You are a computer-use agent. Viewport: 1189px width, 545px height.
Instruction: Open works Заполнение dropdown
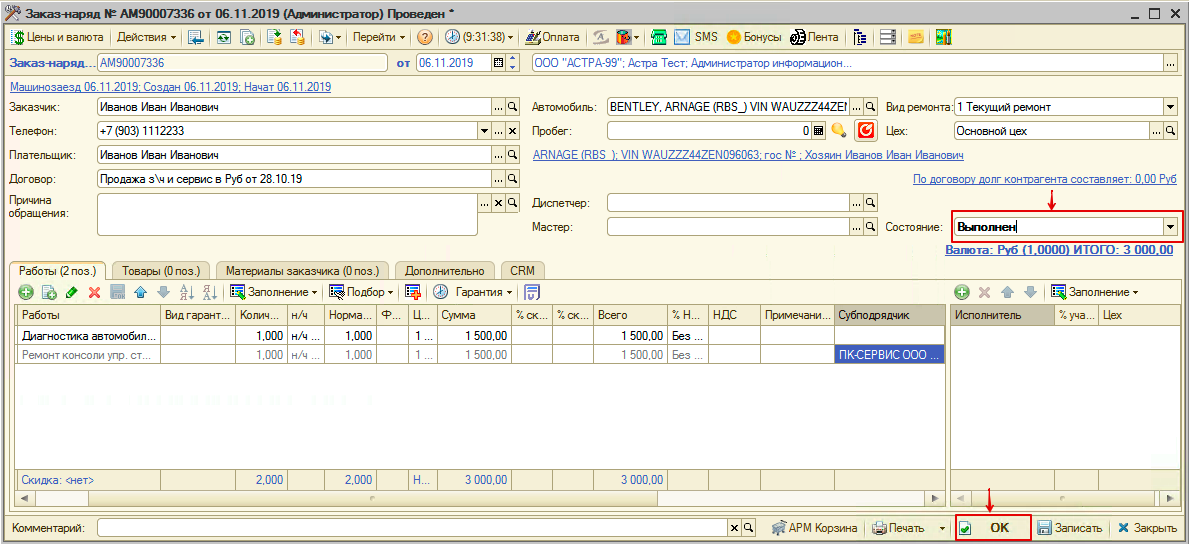click(274, 292)
